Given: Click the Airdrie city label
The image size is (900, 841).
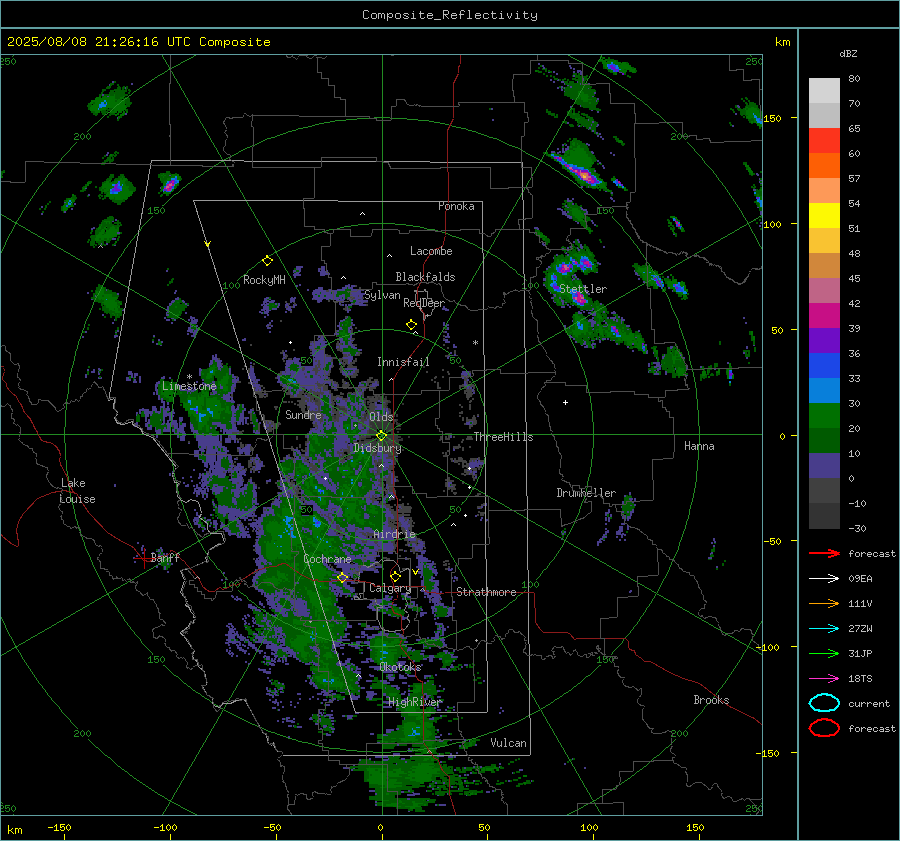Looking at the screenshot, I should pos(394,534).
